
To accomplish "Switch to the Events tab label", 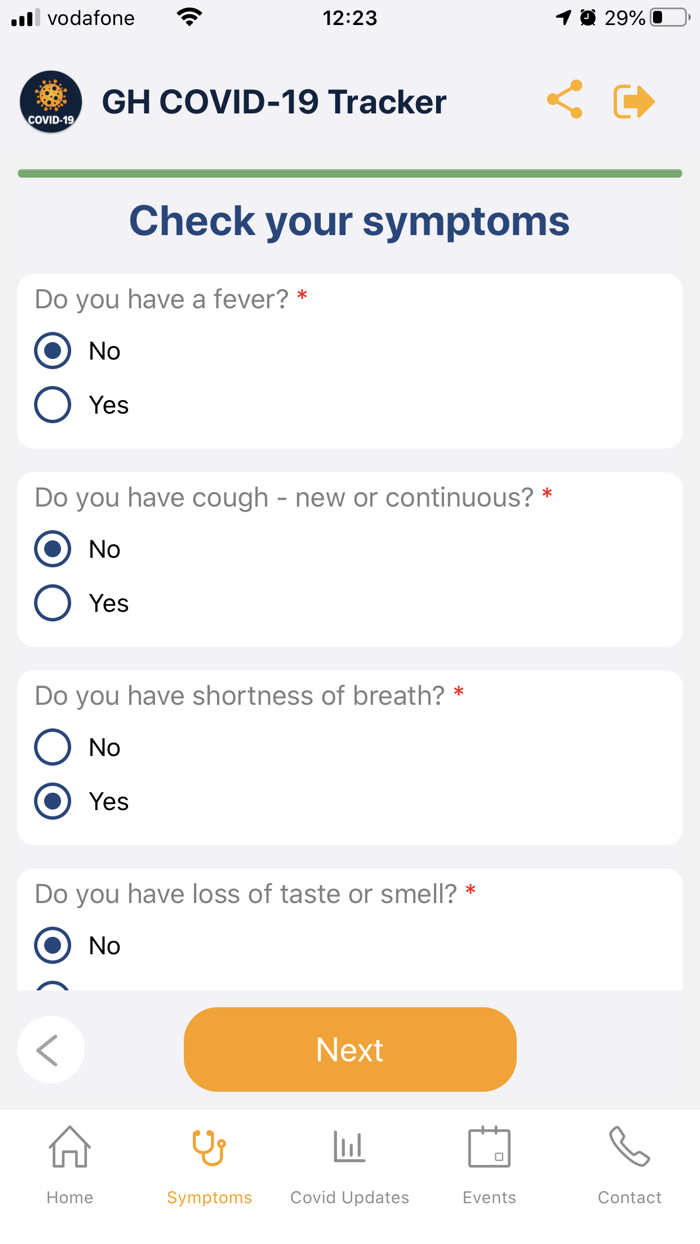I will [489, 1197].
